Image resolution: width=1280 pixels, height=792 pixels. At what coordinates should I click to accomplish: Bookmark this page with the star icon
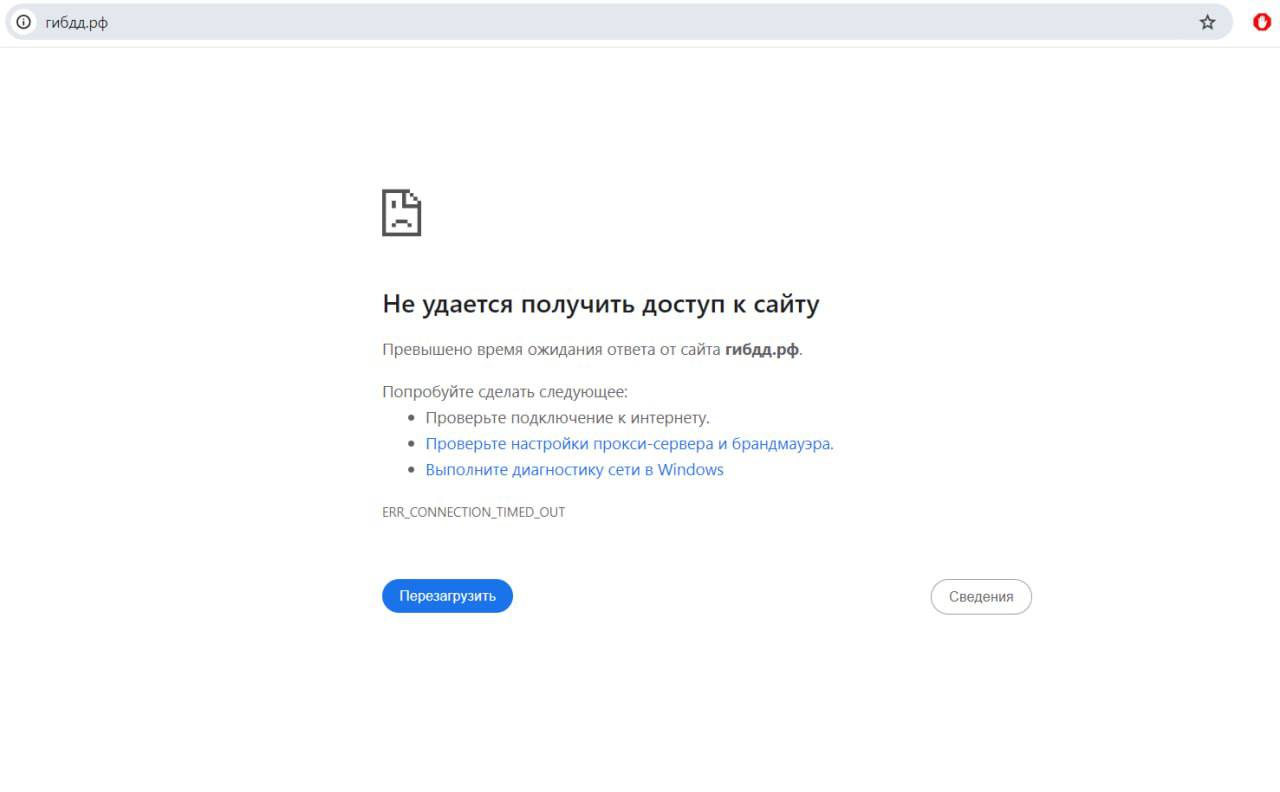point(1207,22)
